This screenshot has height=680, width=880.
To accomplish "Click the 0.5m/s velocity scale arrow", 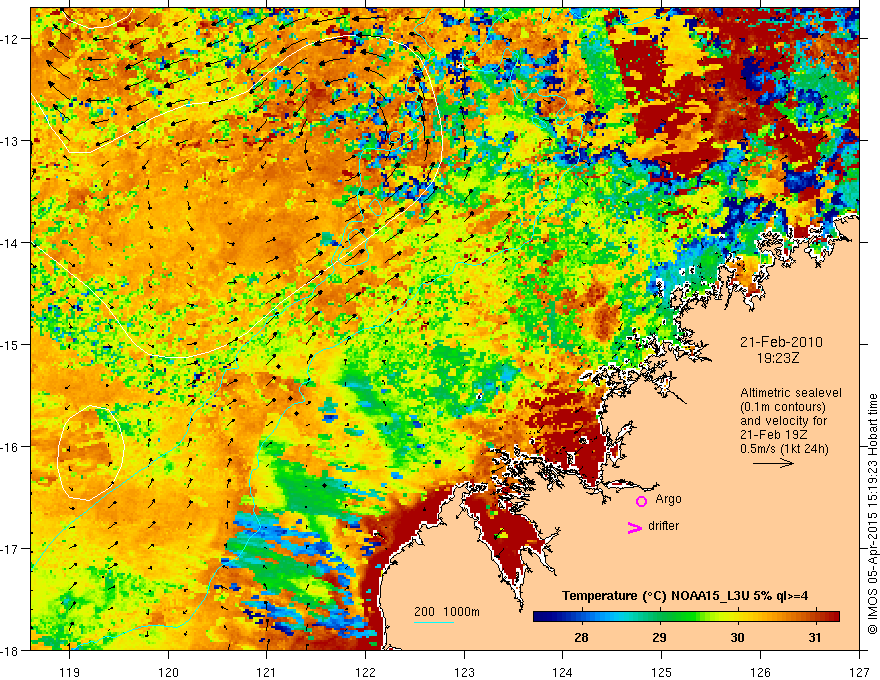I will (x=773, y=463).
